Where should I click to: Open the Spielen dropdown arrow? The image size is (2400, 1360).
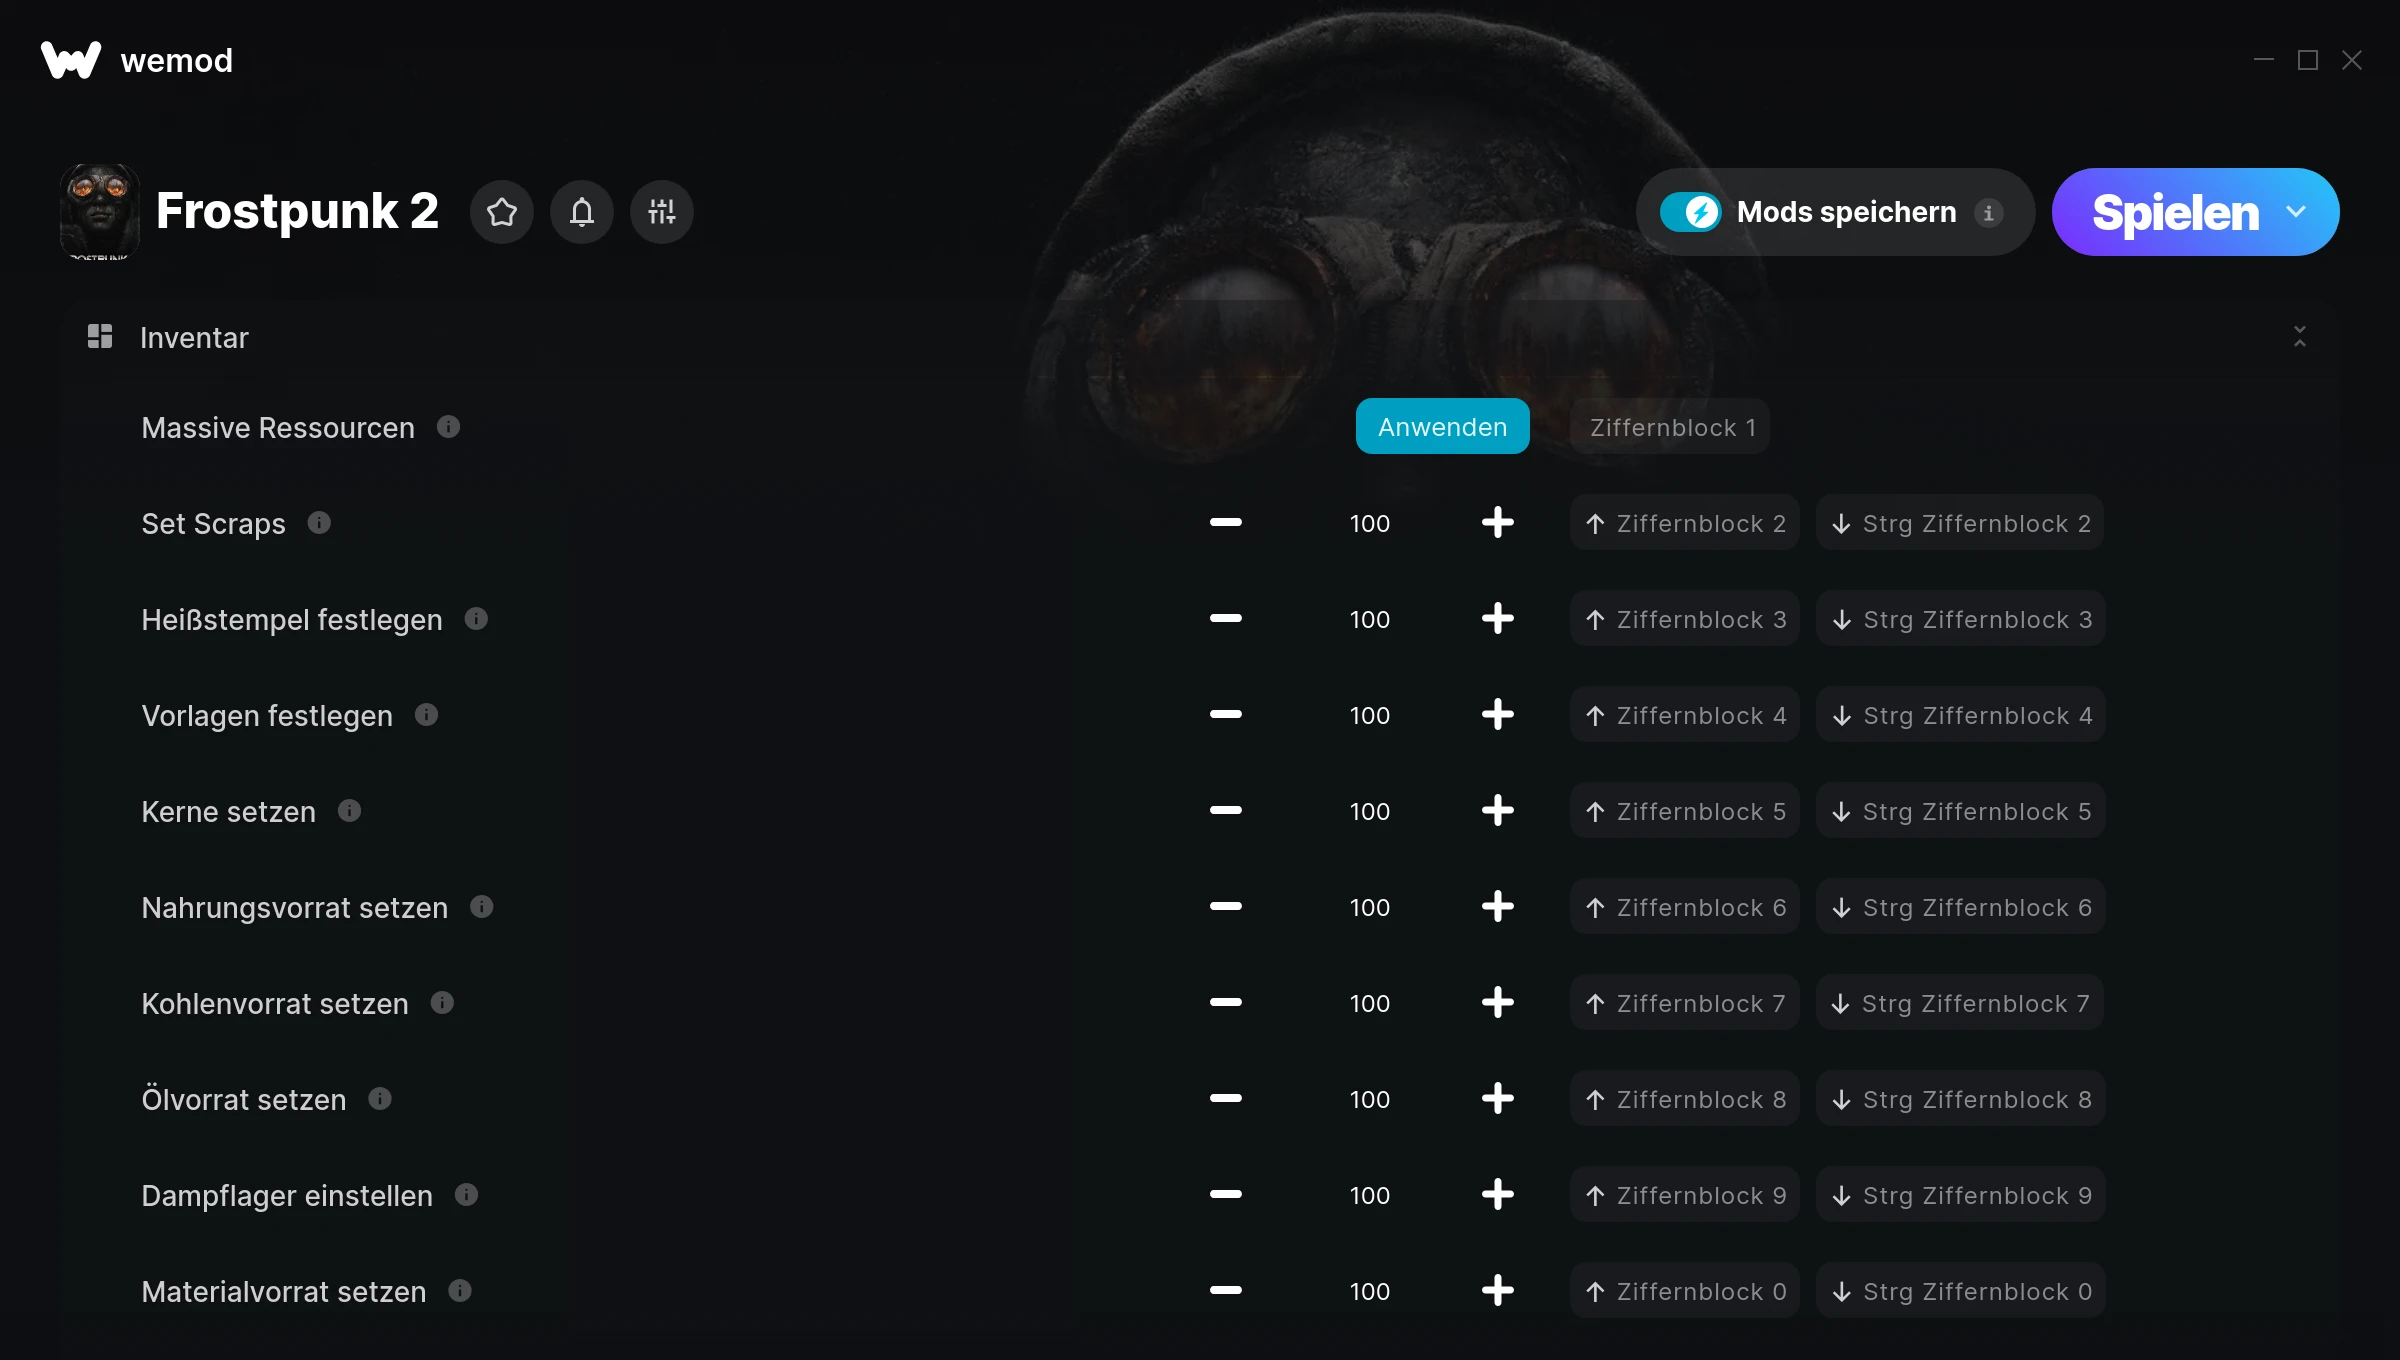[2294, 212]
